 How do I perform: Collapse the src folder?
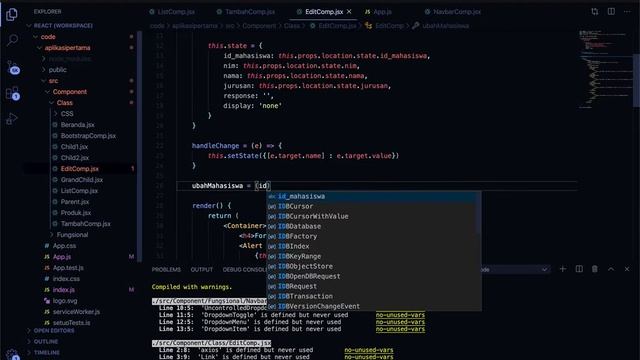point(53,81)
